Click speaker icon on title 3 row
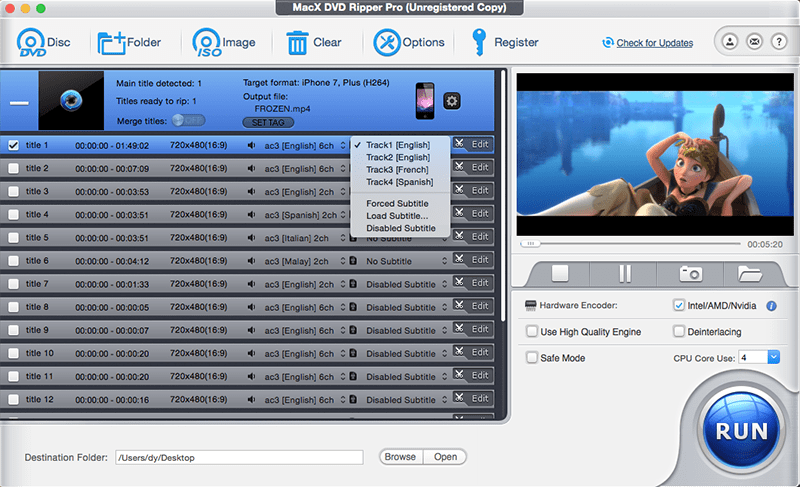This screenshot has height=487, width=800. [252, 192]
